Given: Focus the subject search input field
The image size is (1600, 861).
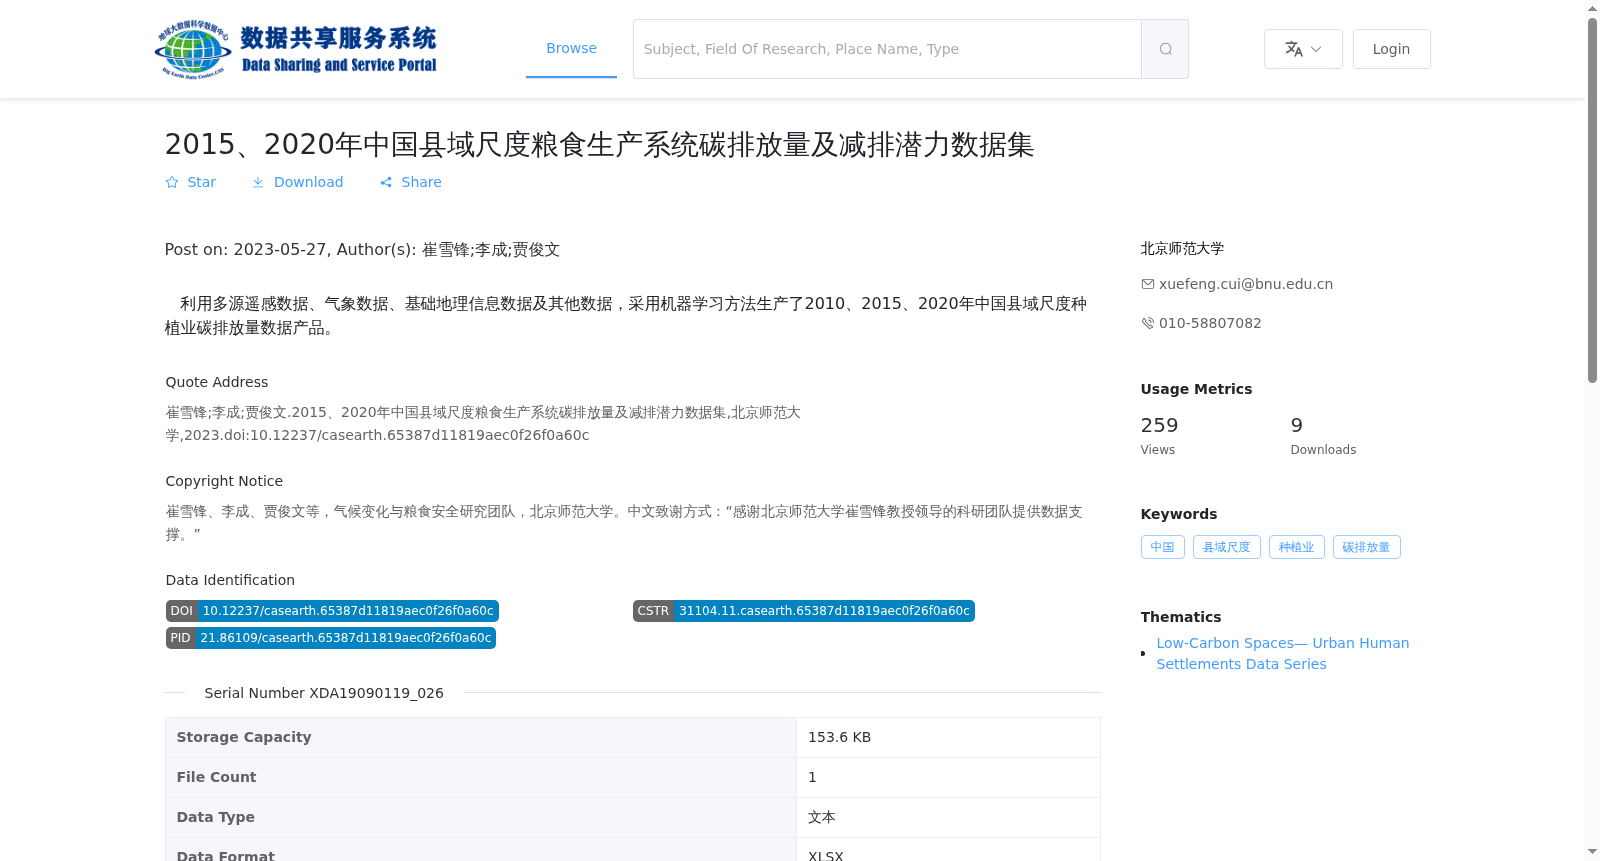Looking at the screenshot, I should [887, 49].
